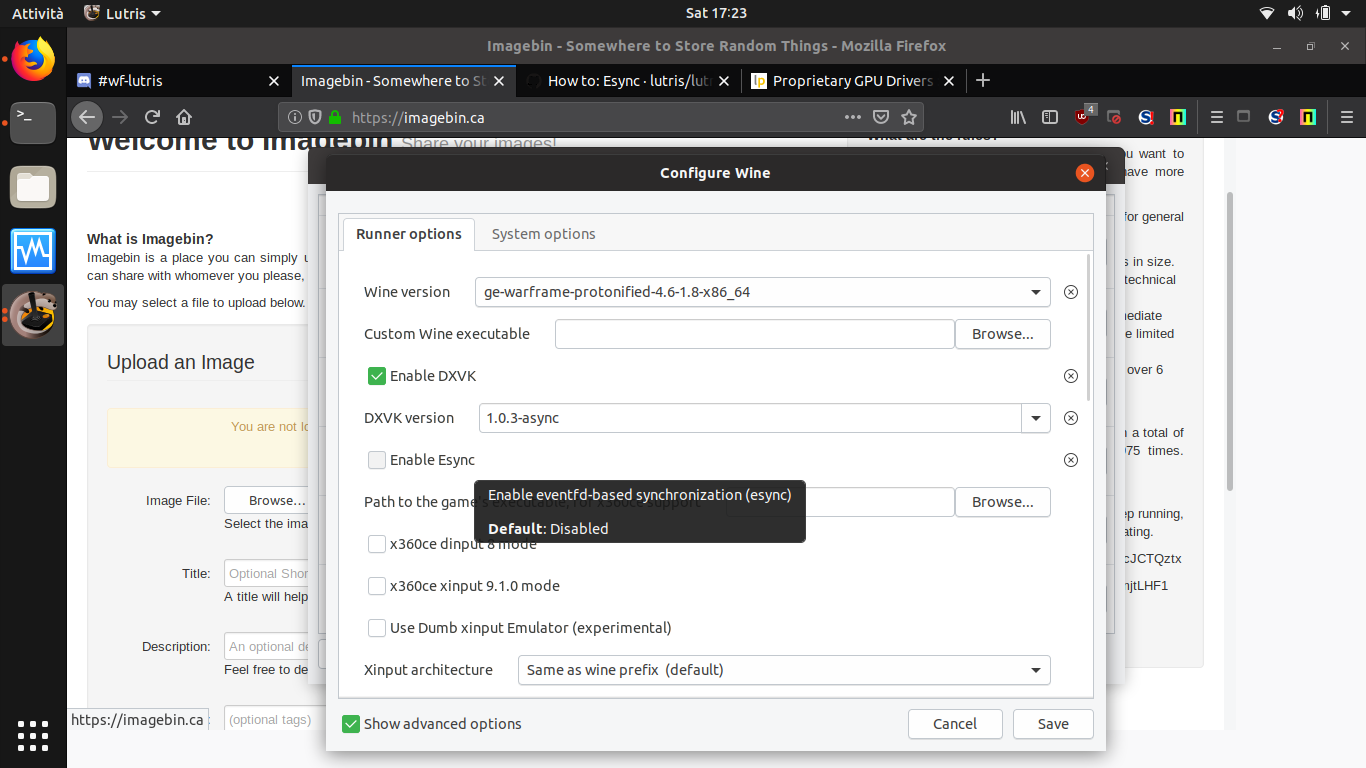Focus the Custom Wine executable field
This screenshot has height=768, width=1366.
pyautogui.click(x=755, y=334)
